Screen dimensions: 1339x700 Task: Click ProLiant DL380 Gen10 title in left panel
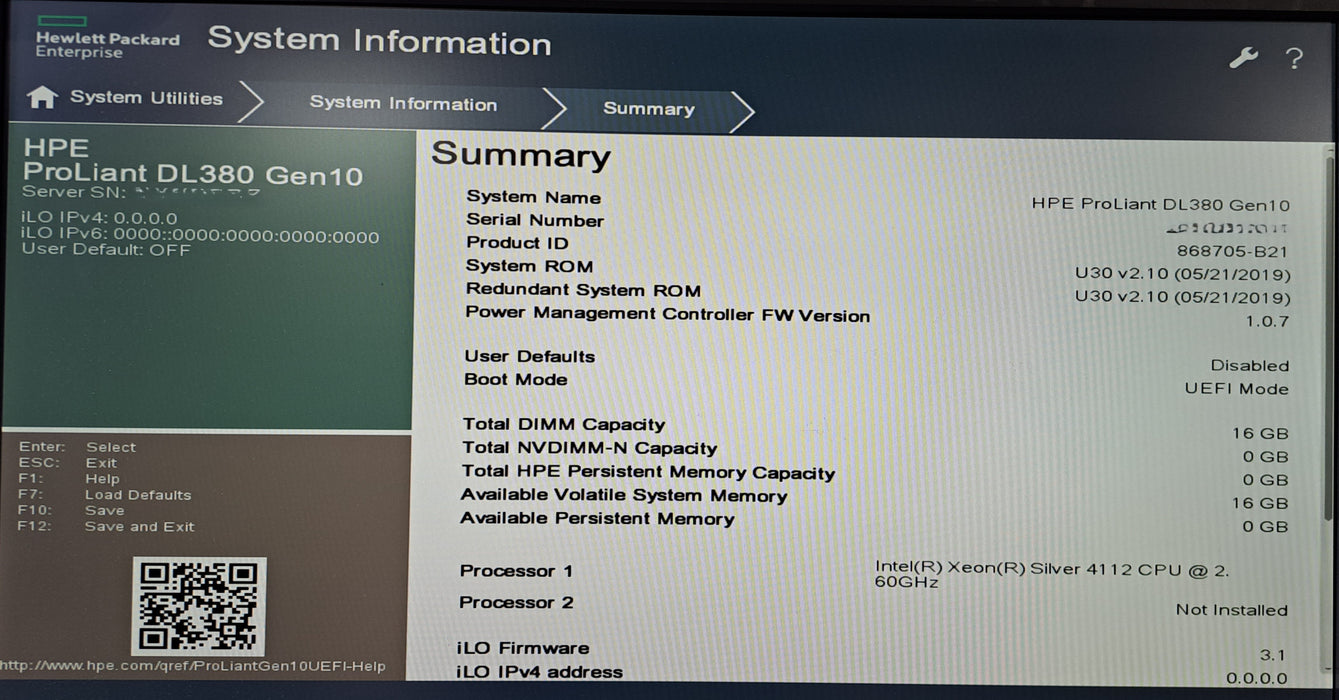(x=193, y=175)
